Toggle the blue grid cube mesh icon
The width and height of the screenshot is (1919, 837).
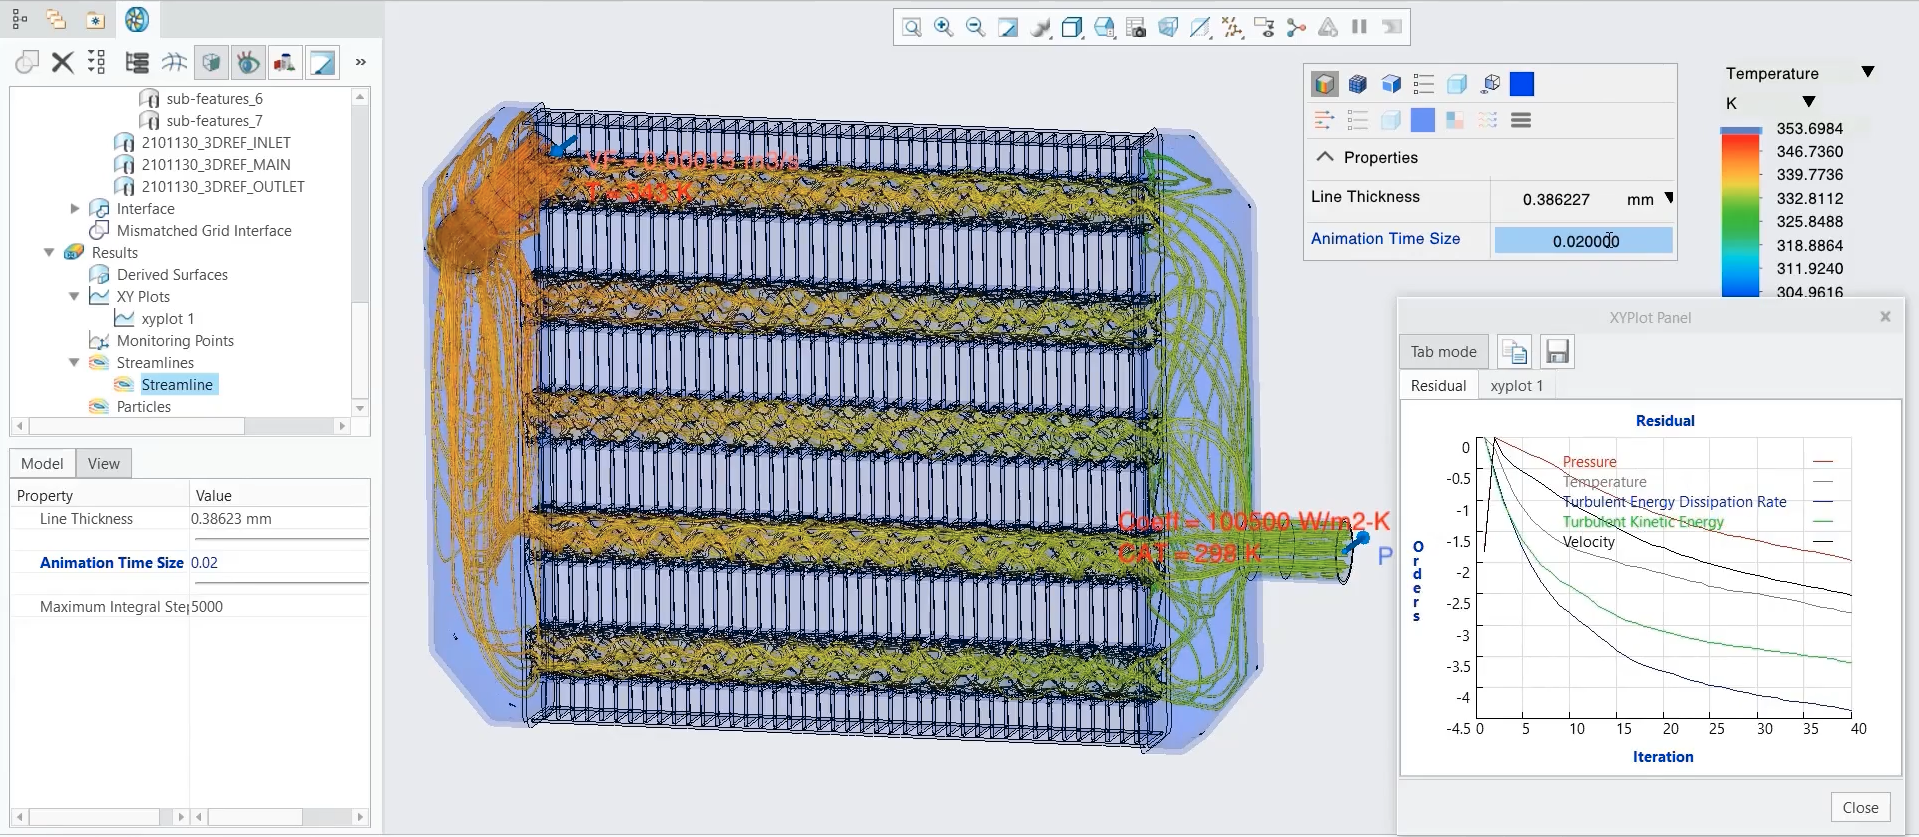[x=1357, y=84]
